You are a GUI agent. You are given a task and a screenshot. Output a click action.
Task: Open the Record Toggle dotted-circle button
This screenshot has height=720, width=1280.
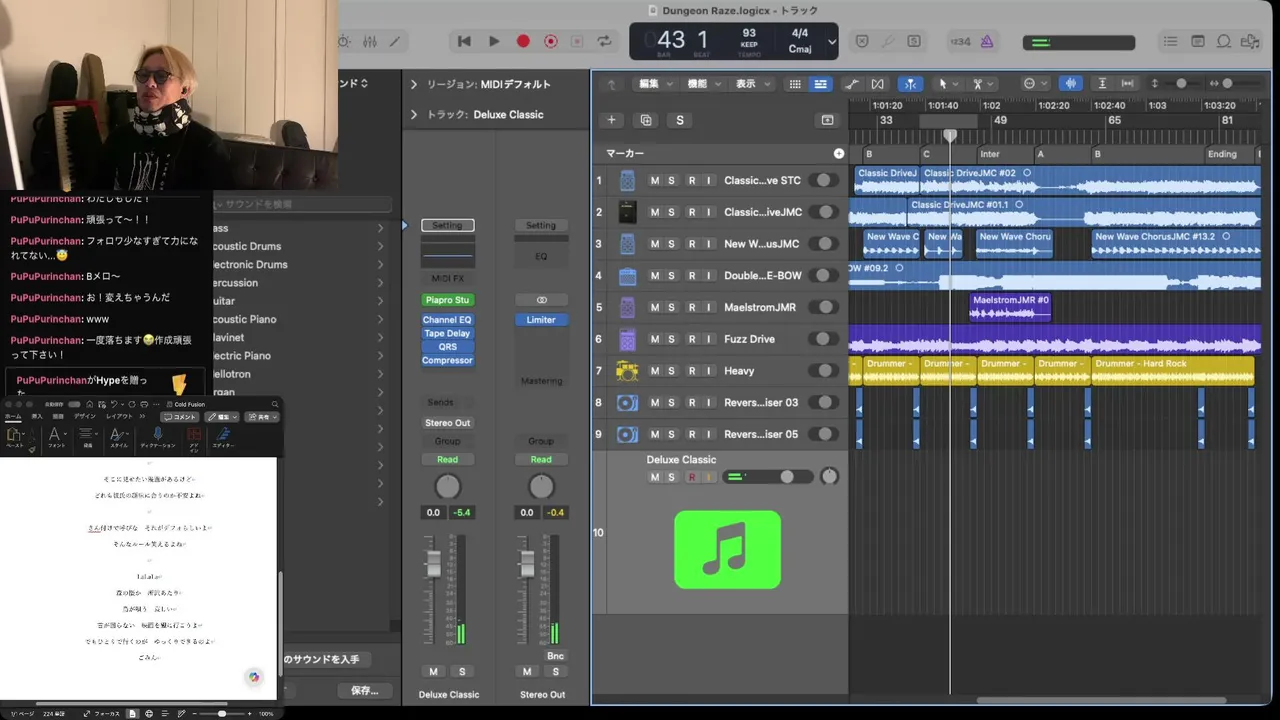pos(550,41)
